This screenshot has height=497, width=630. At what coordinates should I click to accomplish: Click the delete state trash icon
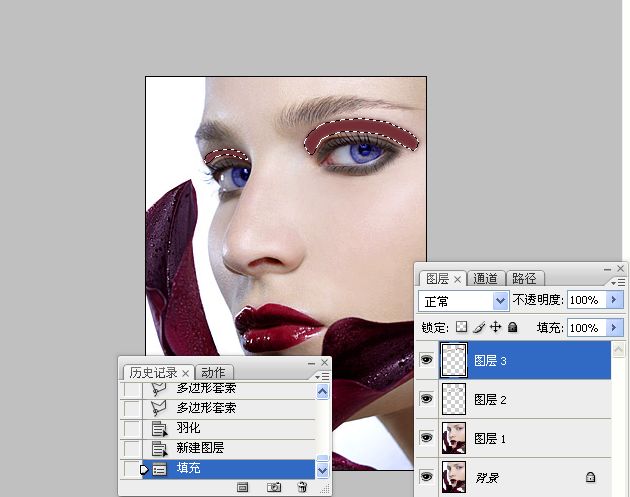[302, 487]
